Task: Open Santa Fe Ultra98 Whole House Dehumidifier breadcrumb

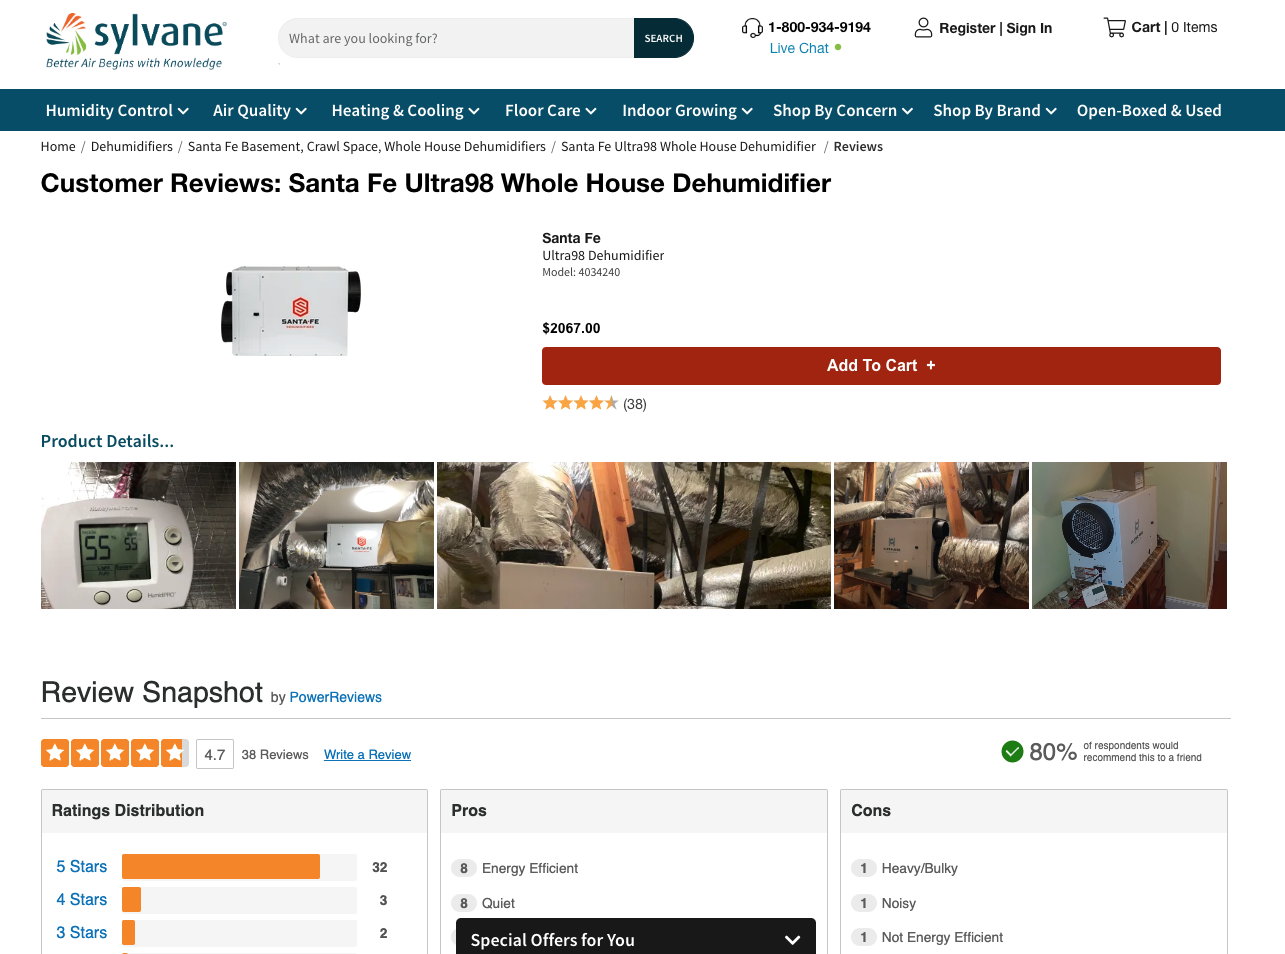Action: tap(688, 146)
